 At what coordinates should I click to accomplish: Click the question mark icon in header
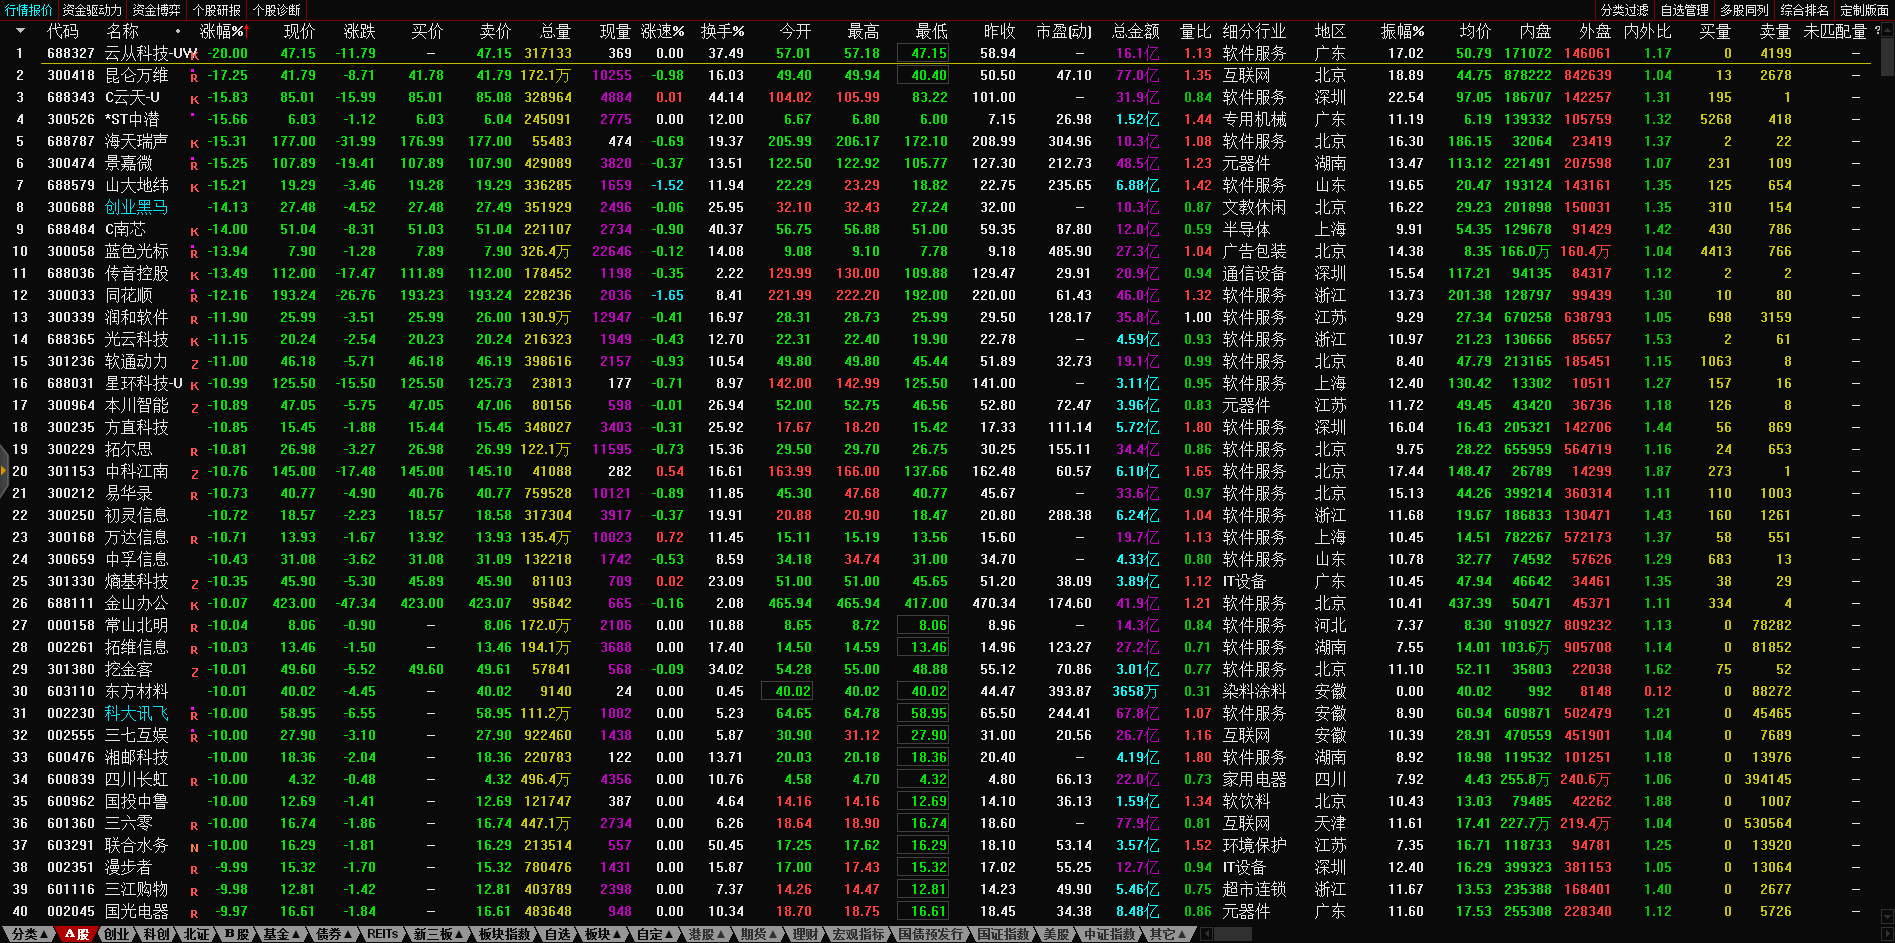pyautogui.click(x=1877, y=31)
